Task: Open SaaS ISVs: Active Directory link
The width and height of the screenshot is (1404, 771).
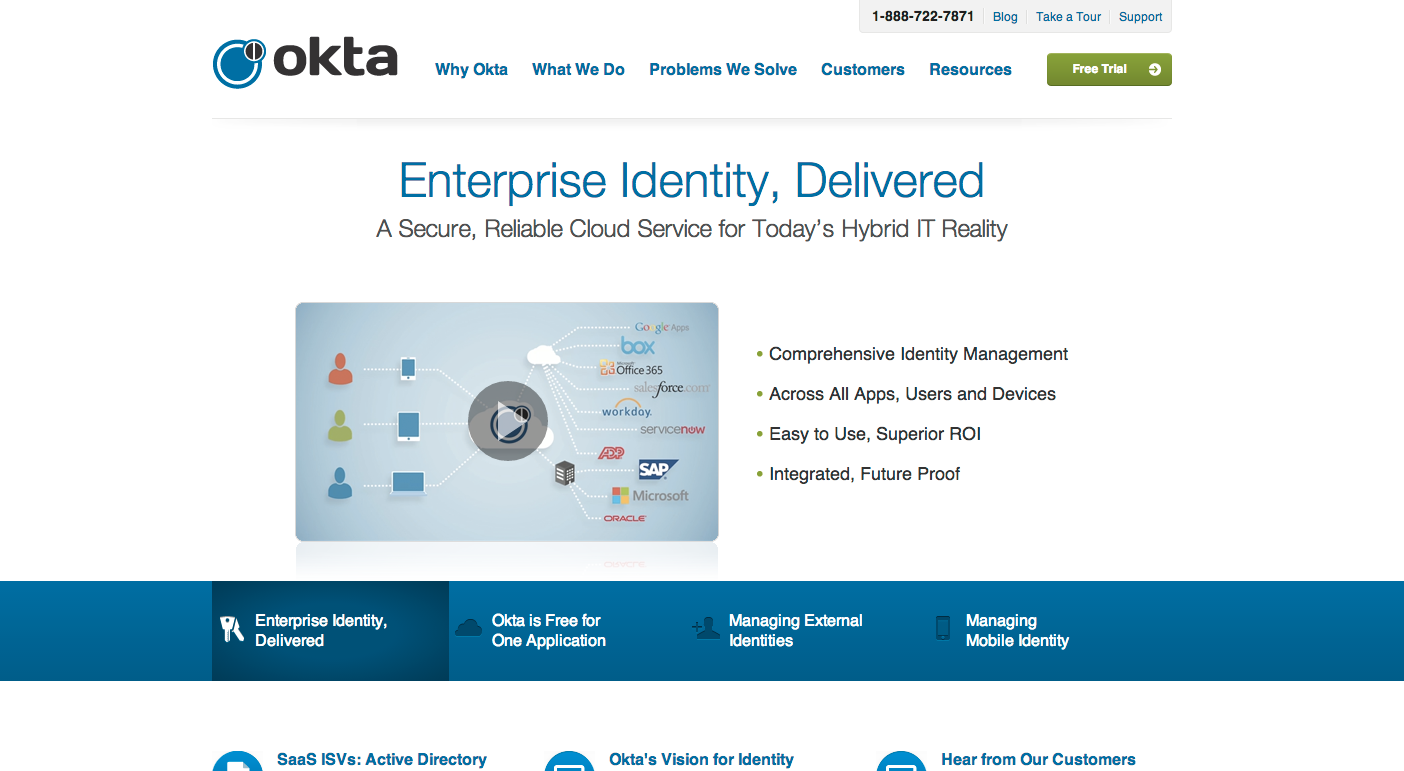Action: pyautogui.click(x=382, y=760)
